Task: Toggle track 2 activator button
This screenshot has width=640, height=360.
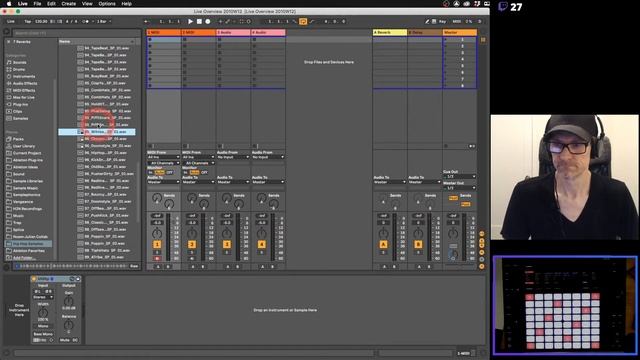Action: [x=192, y=244]
